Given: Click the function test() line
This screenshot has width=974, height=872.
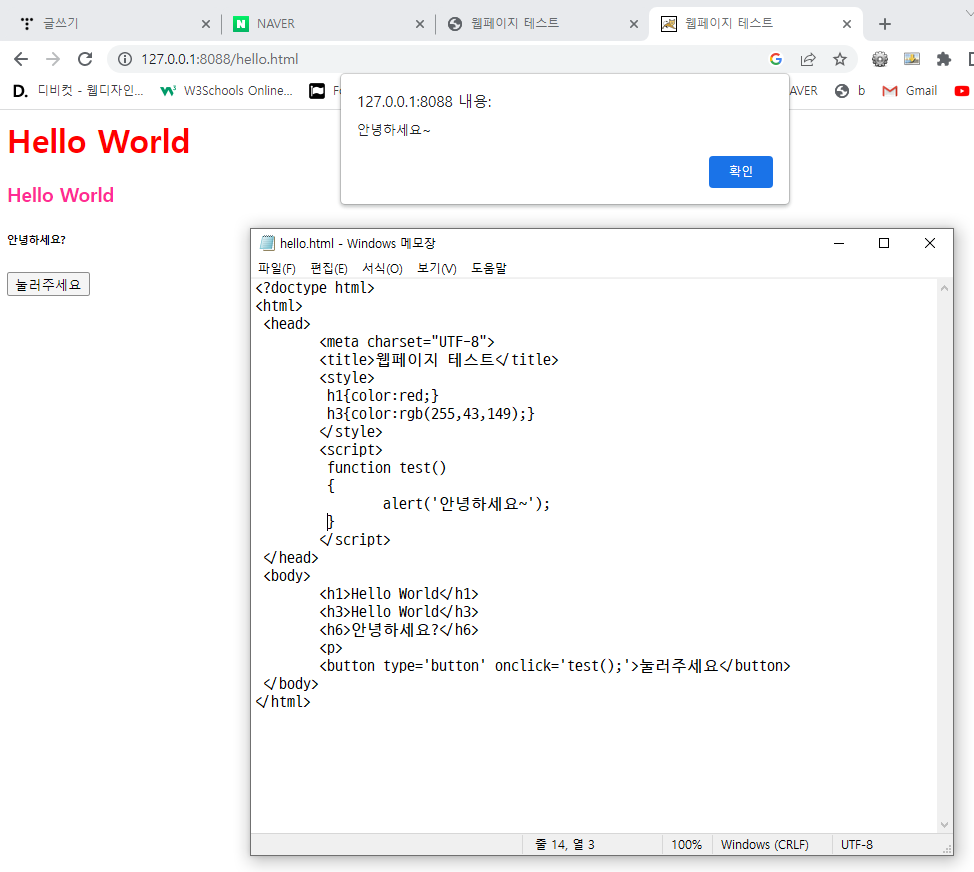Looking at the screenshot, I should [x=386, y=468].
